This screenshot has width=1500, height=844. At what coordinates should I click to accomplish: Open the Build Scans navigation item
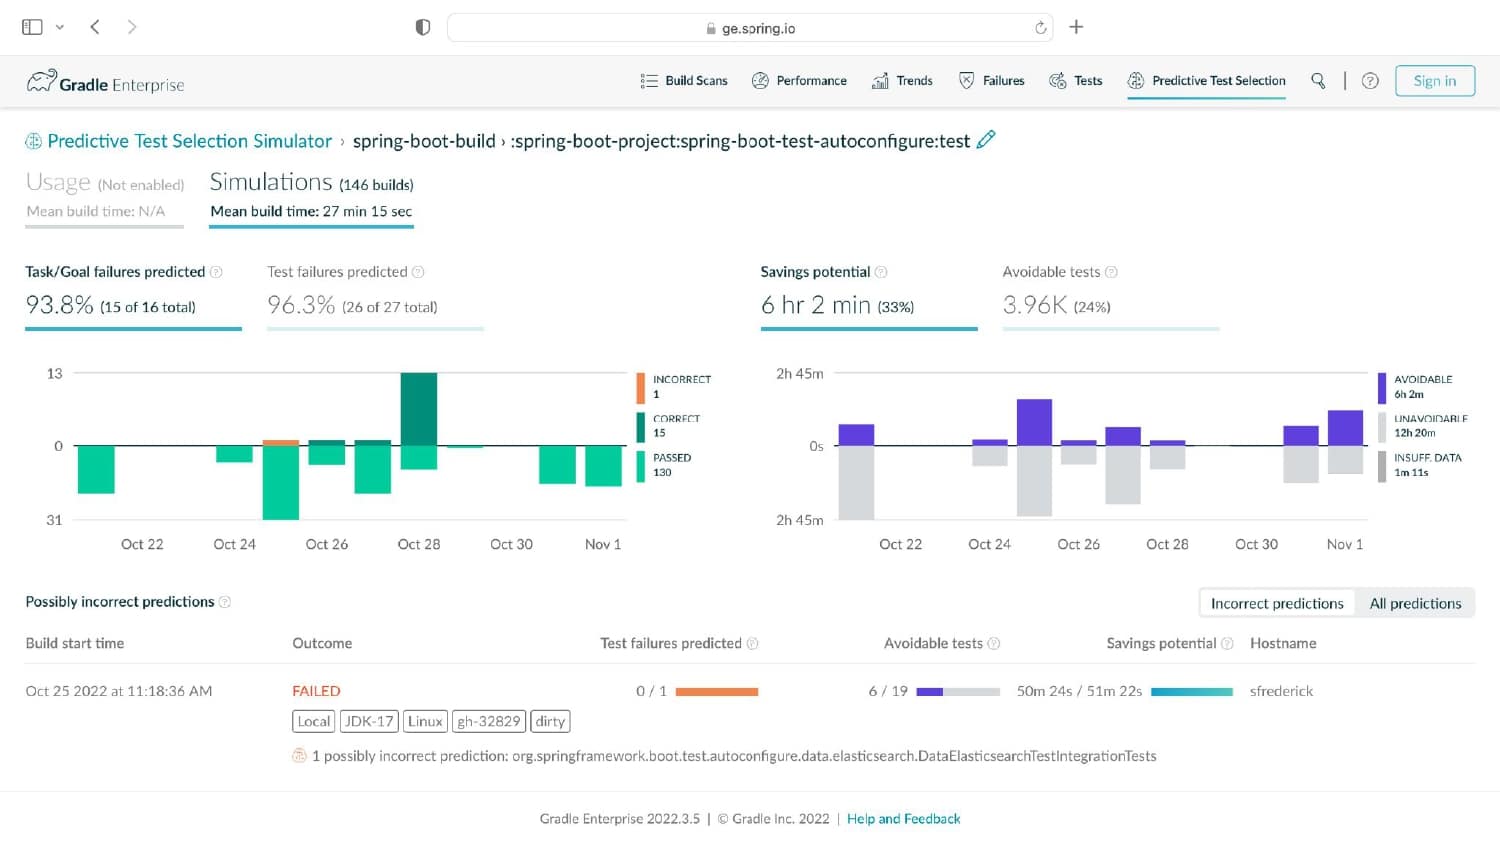point(684,81)
